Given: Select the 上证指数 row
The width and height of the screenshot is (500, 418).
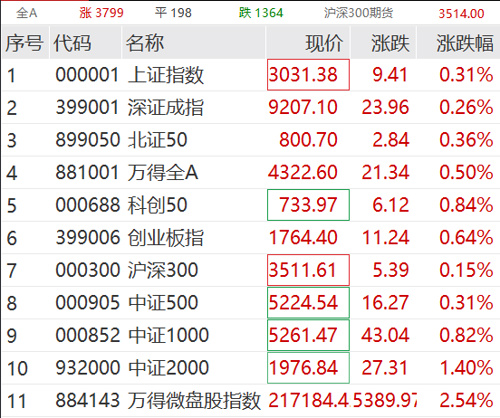Looking at the screenshot, I should [x=251, y=75].
